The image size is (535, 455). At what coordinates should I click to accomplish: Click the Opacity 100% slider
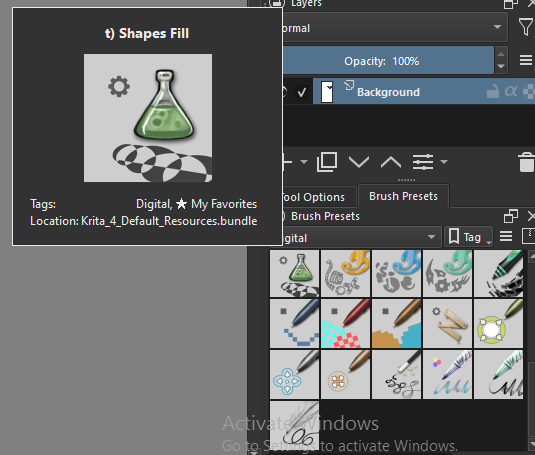tap(388, 61)
